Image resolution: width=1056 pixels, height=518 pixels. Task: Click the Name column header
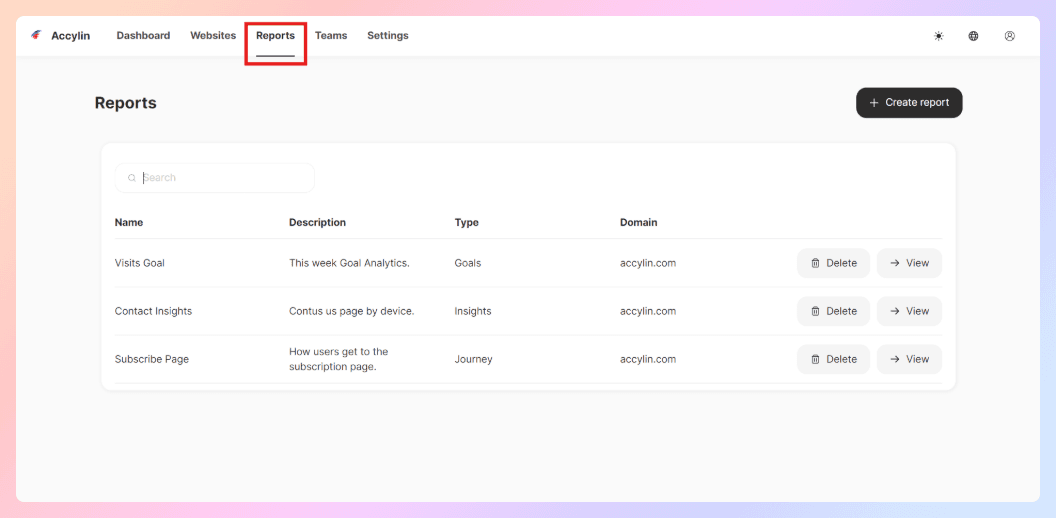pyautogui.click(x=129, y=222)
